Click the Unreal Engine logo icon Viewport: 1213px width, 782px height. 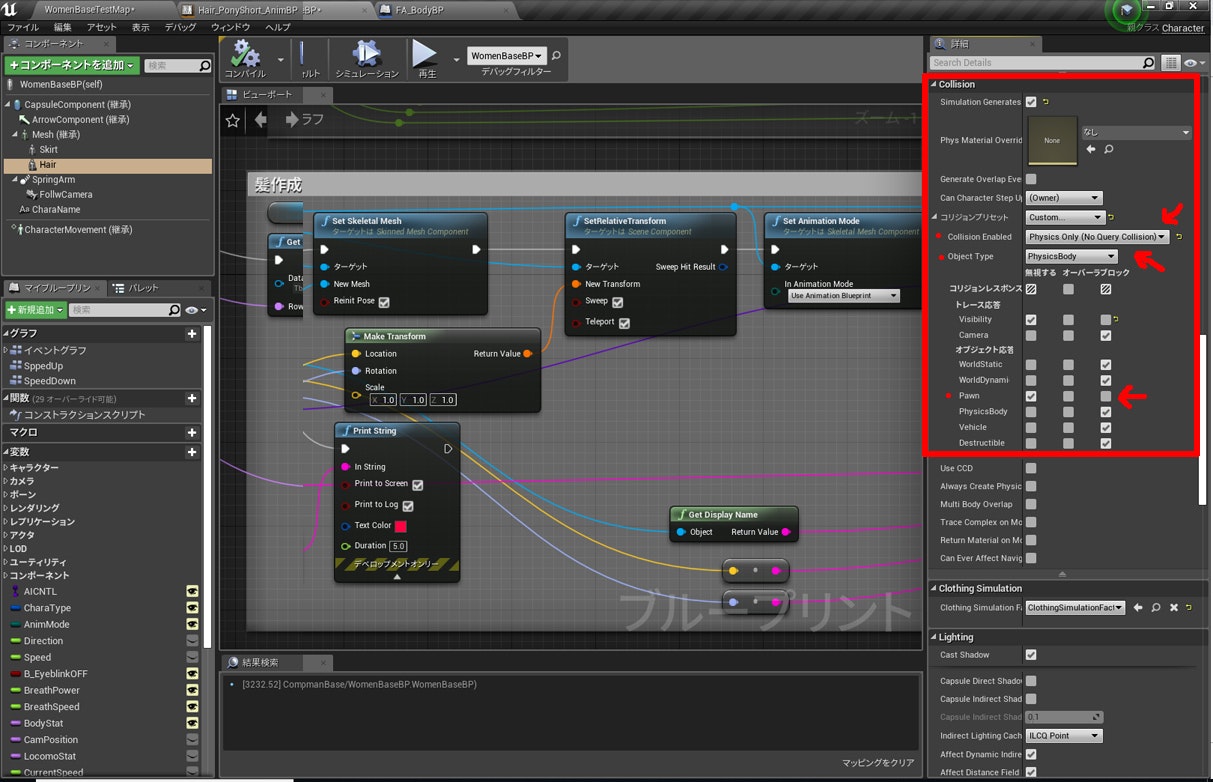11,9
